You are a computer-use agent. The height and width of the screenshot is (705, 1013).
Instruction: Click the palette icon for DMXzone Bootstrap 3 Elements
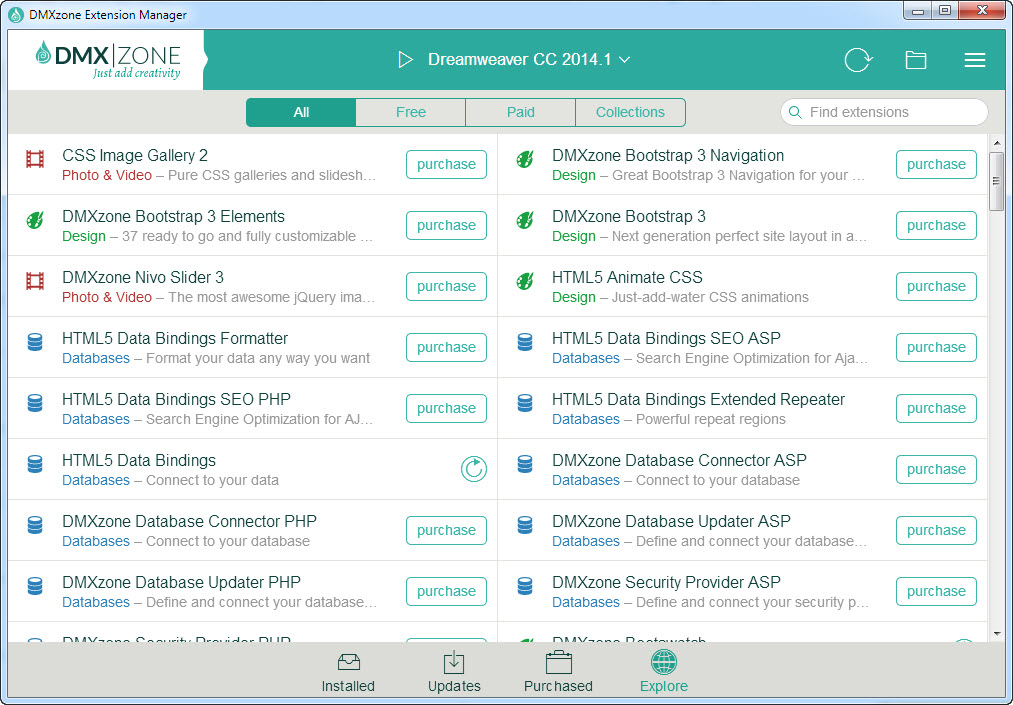tap(35, 220)
